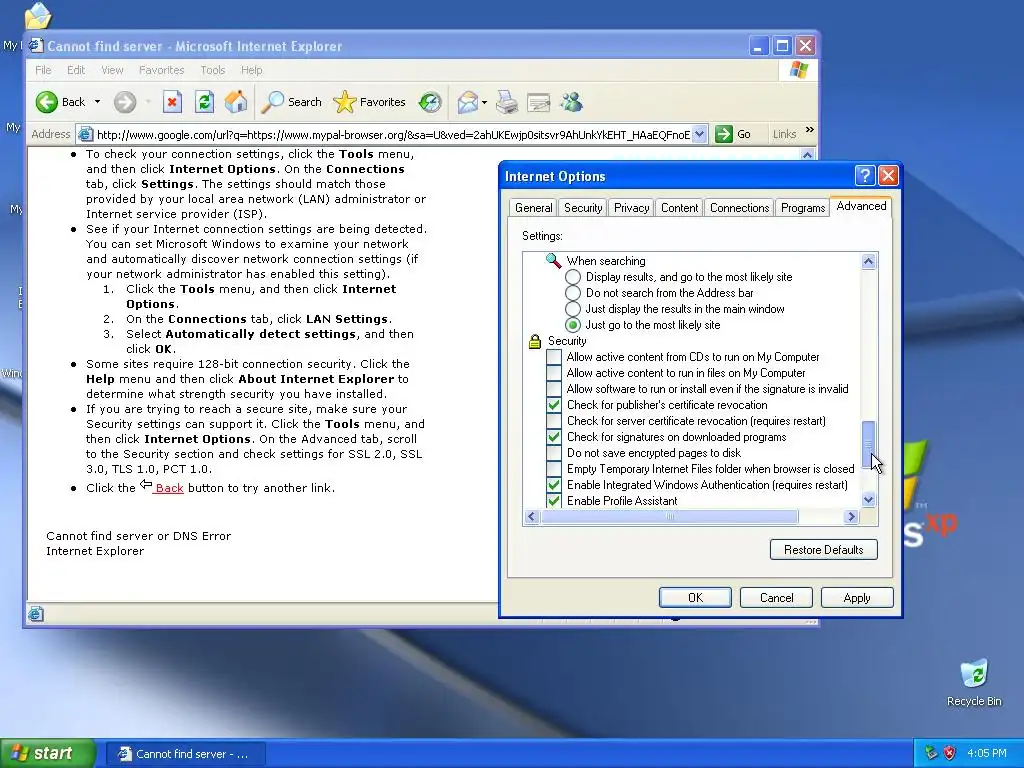Click the Forward arrow icon in IE toolbar

(x=125, y=102)
